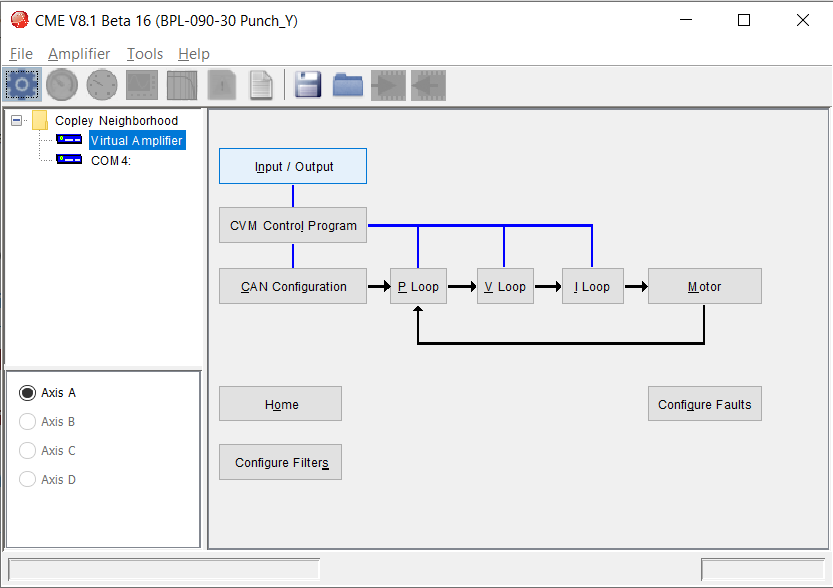
Task: Save amplifier data with the floppy disk icon
Action: (x=308, y=85)
